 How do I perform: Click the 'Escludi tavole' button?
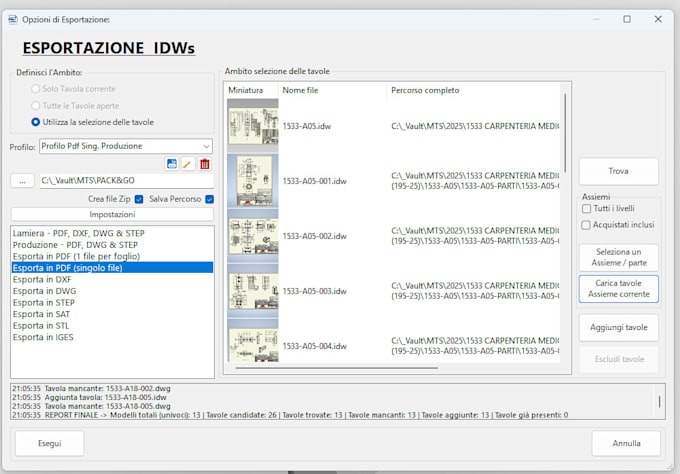point(618,359)
